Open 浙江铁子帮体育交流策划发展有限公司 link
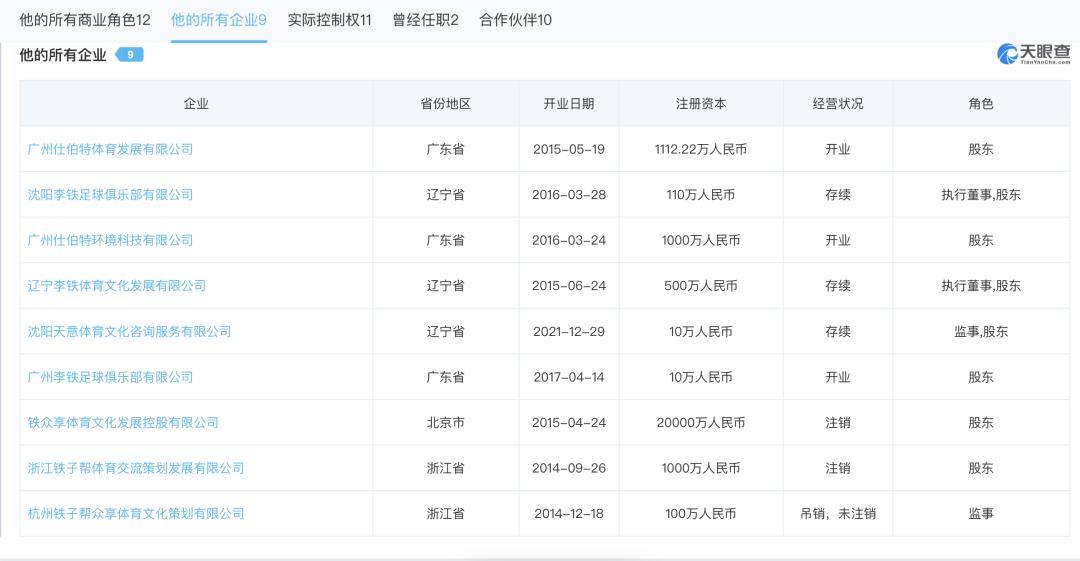The height and width of the screenshot is (561, 1080). 136,468
